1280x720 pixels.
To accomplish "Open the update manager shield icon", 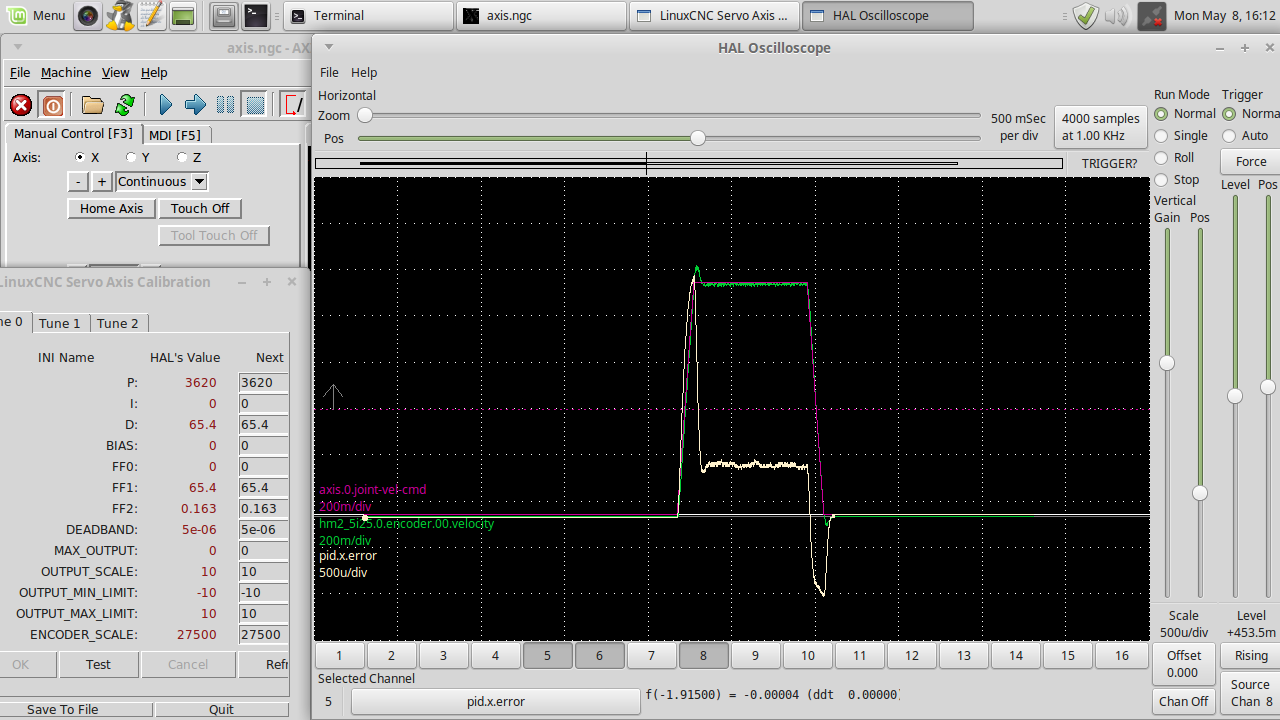I will (x=1085, y=15).
